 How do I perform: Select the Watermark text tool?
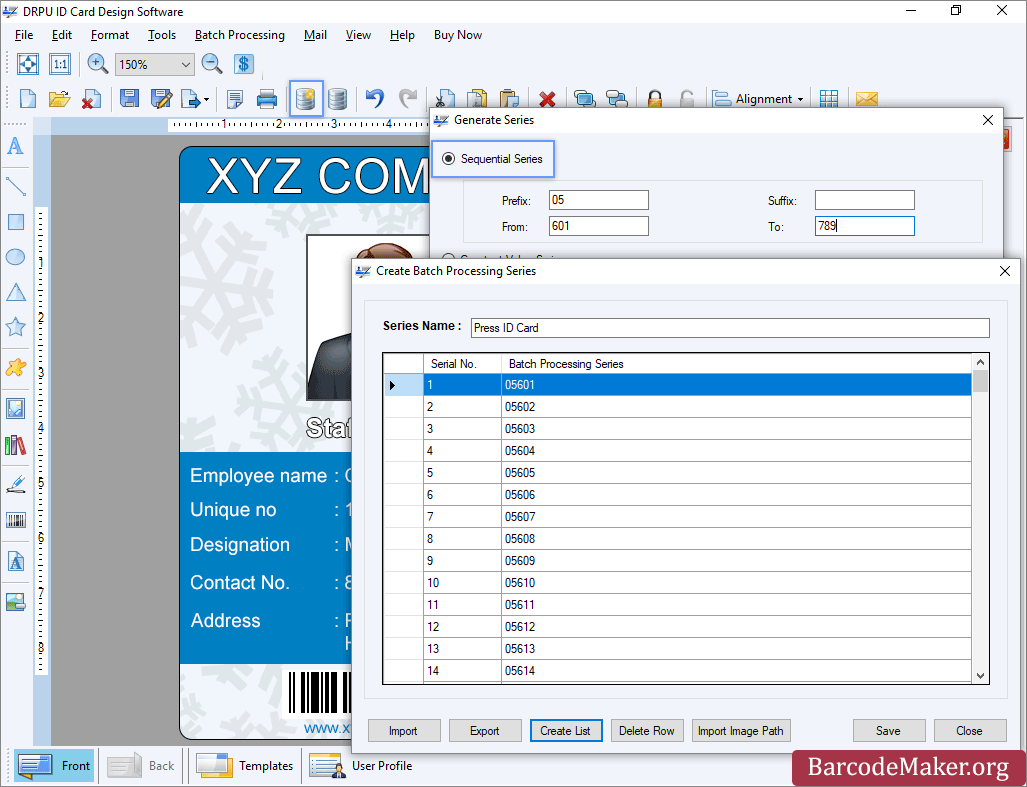[15, 562]
